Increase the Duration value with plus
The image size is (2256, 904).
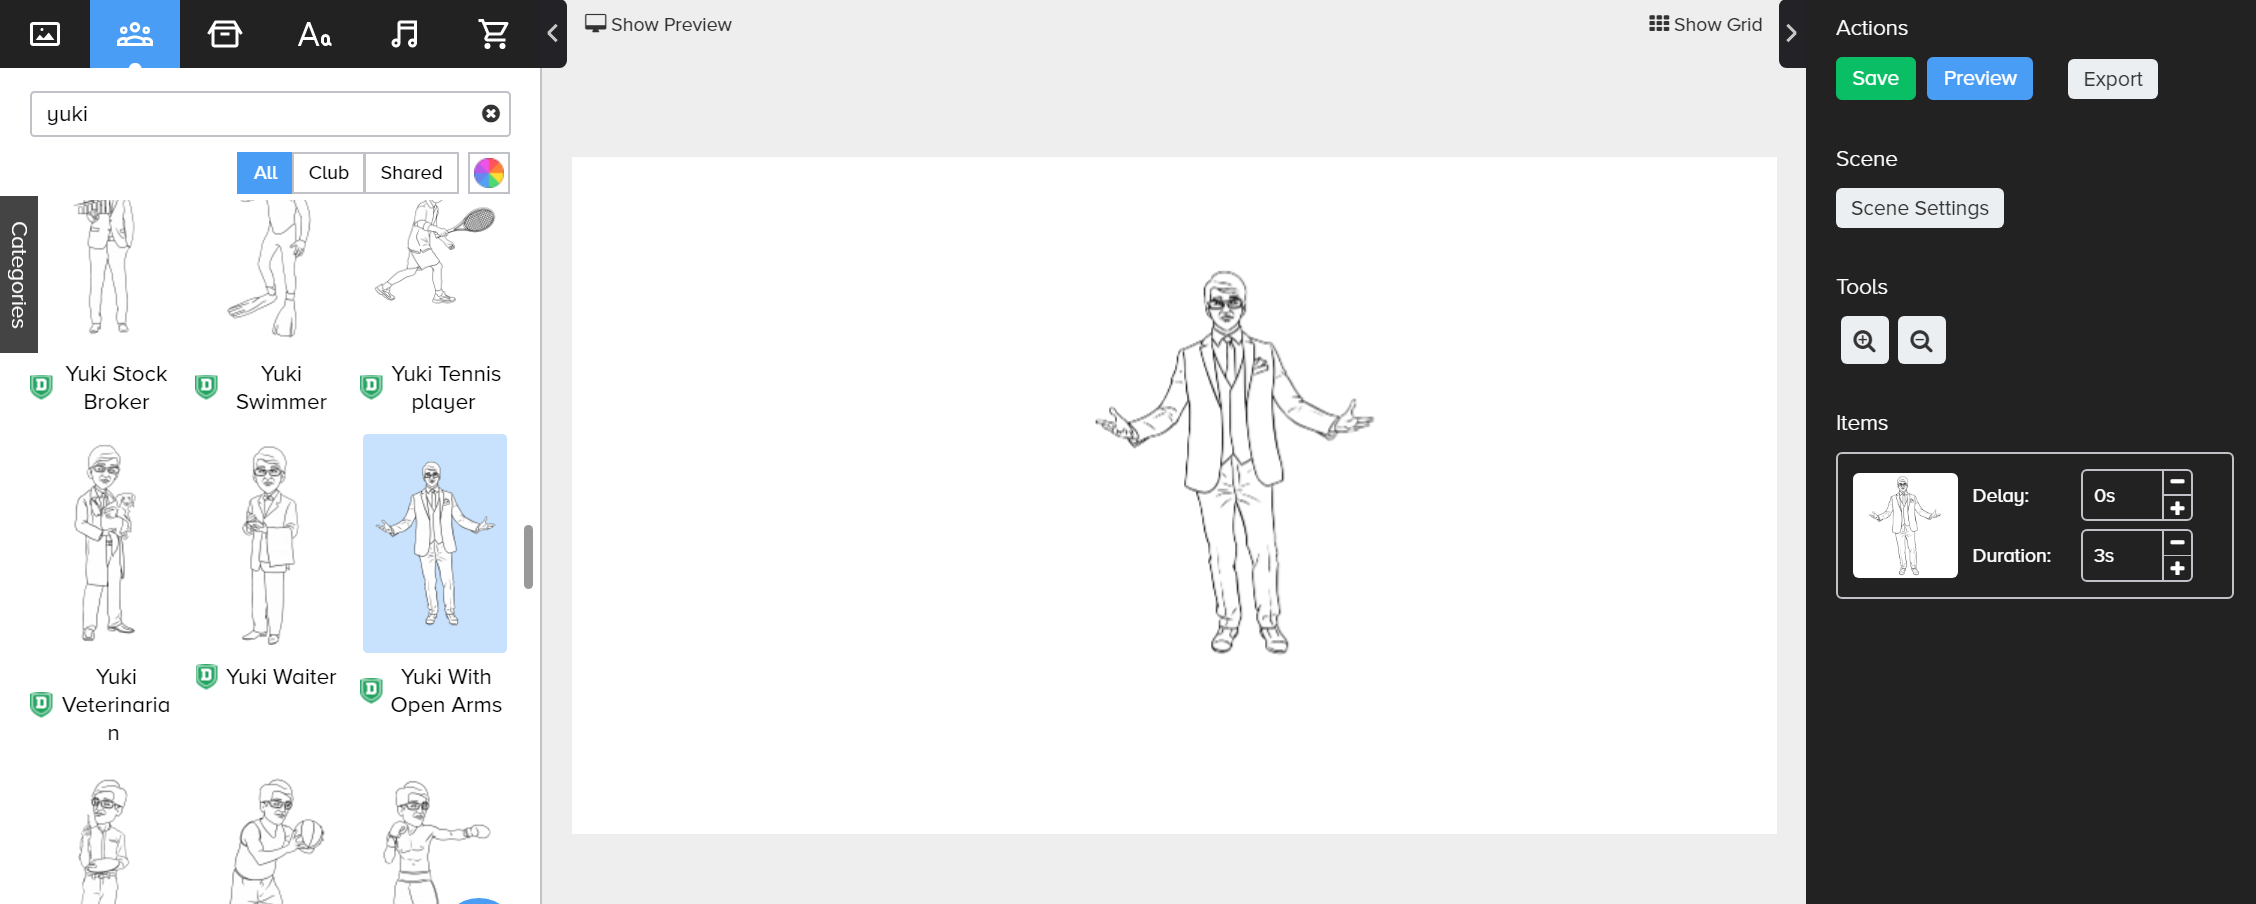(2177, 569)
